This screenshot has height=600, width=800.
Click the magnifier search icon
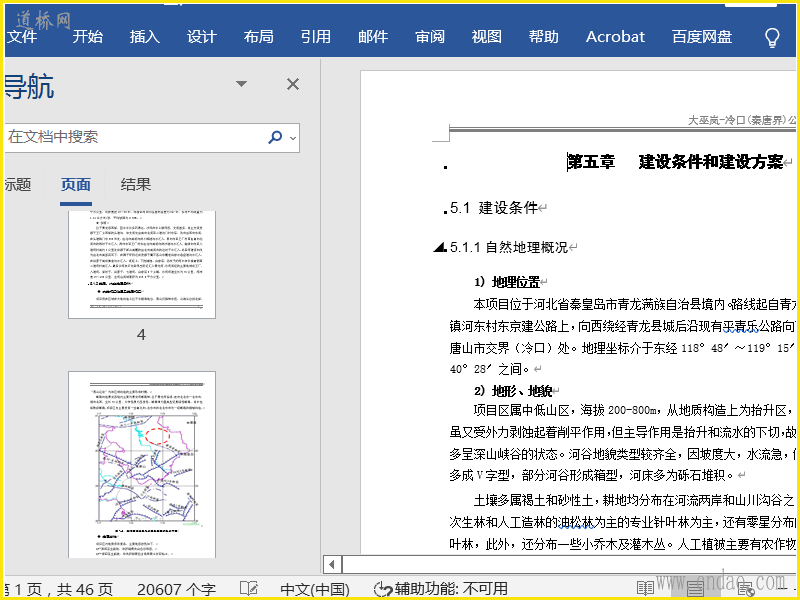(x=275, y=137)
